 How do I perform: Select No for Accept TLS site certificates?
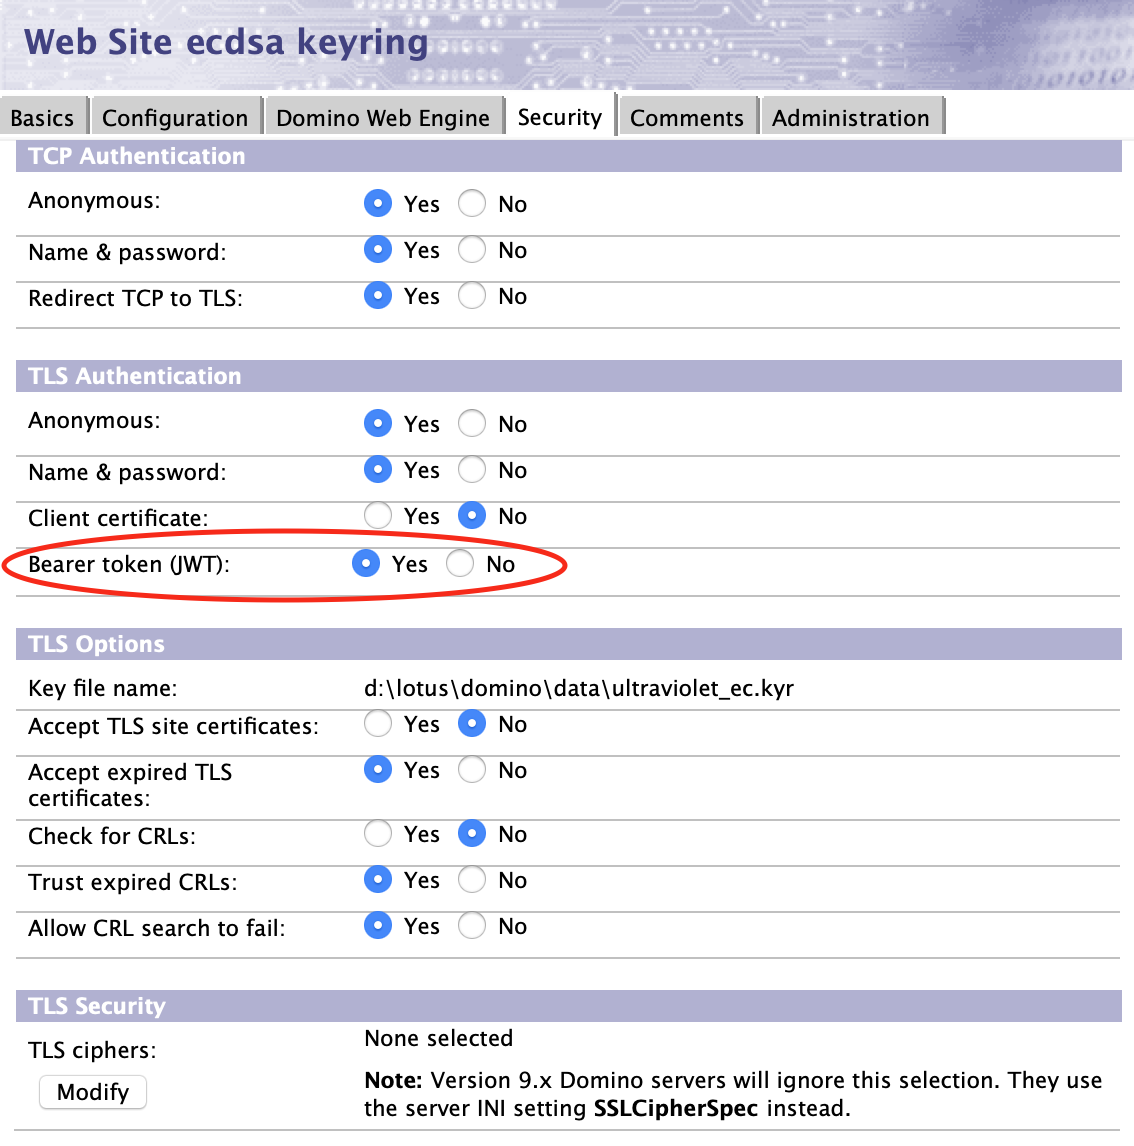pyautogui.click(x=472, y=724)
